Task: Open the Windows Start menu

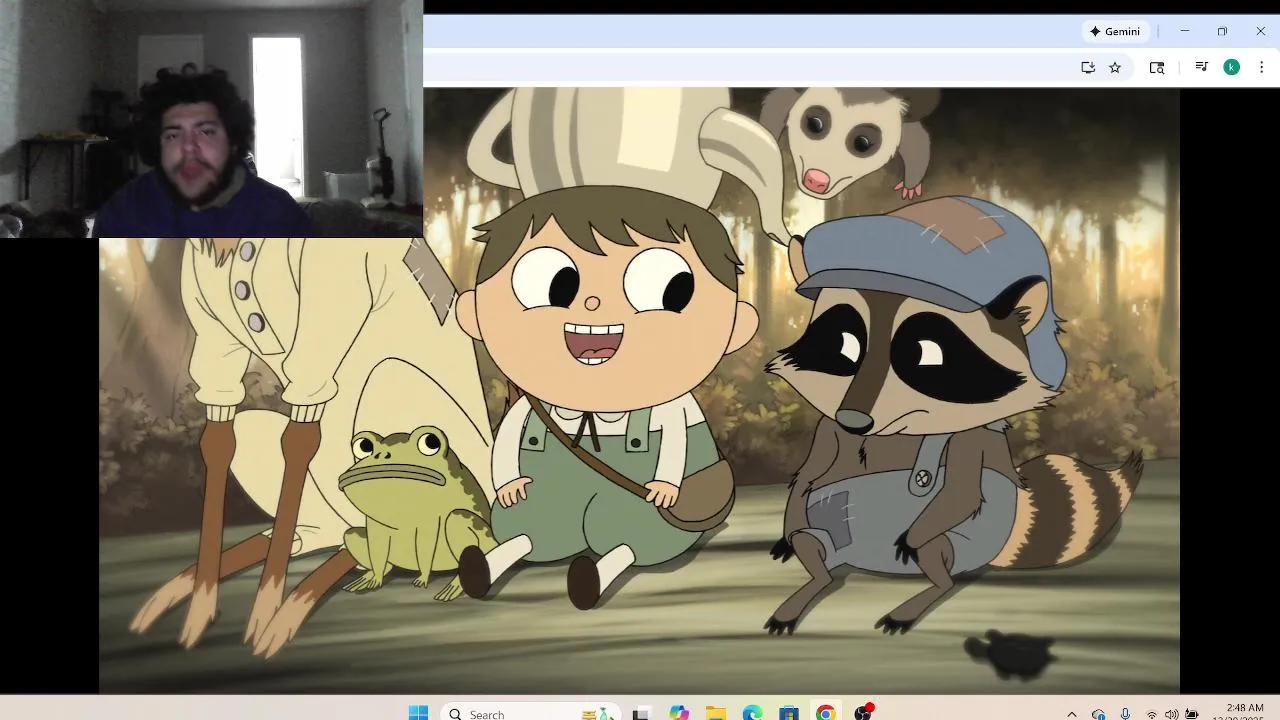Action: [418, 713]
